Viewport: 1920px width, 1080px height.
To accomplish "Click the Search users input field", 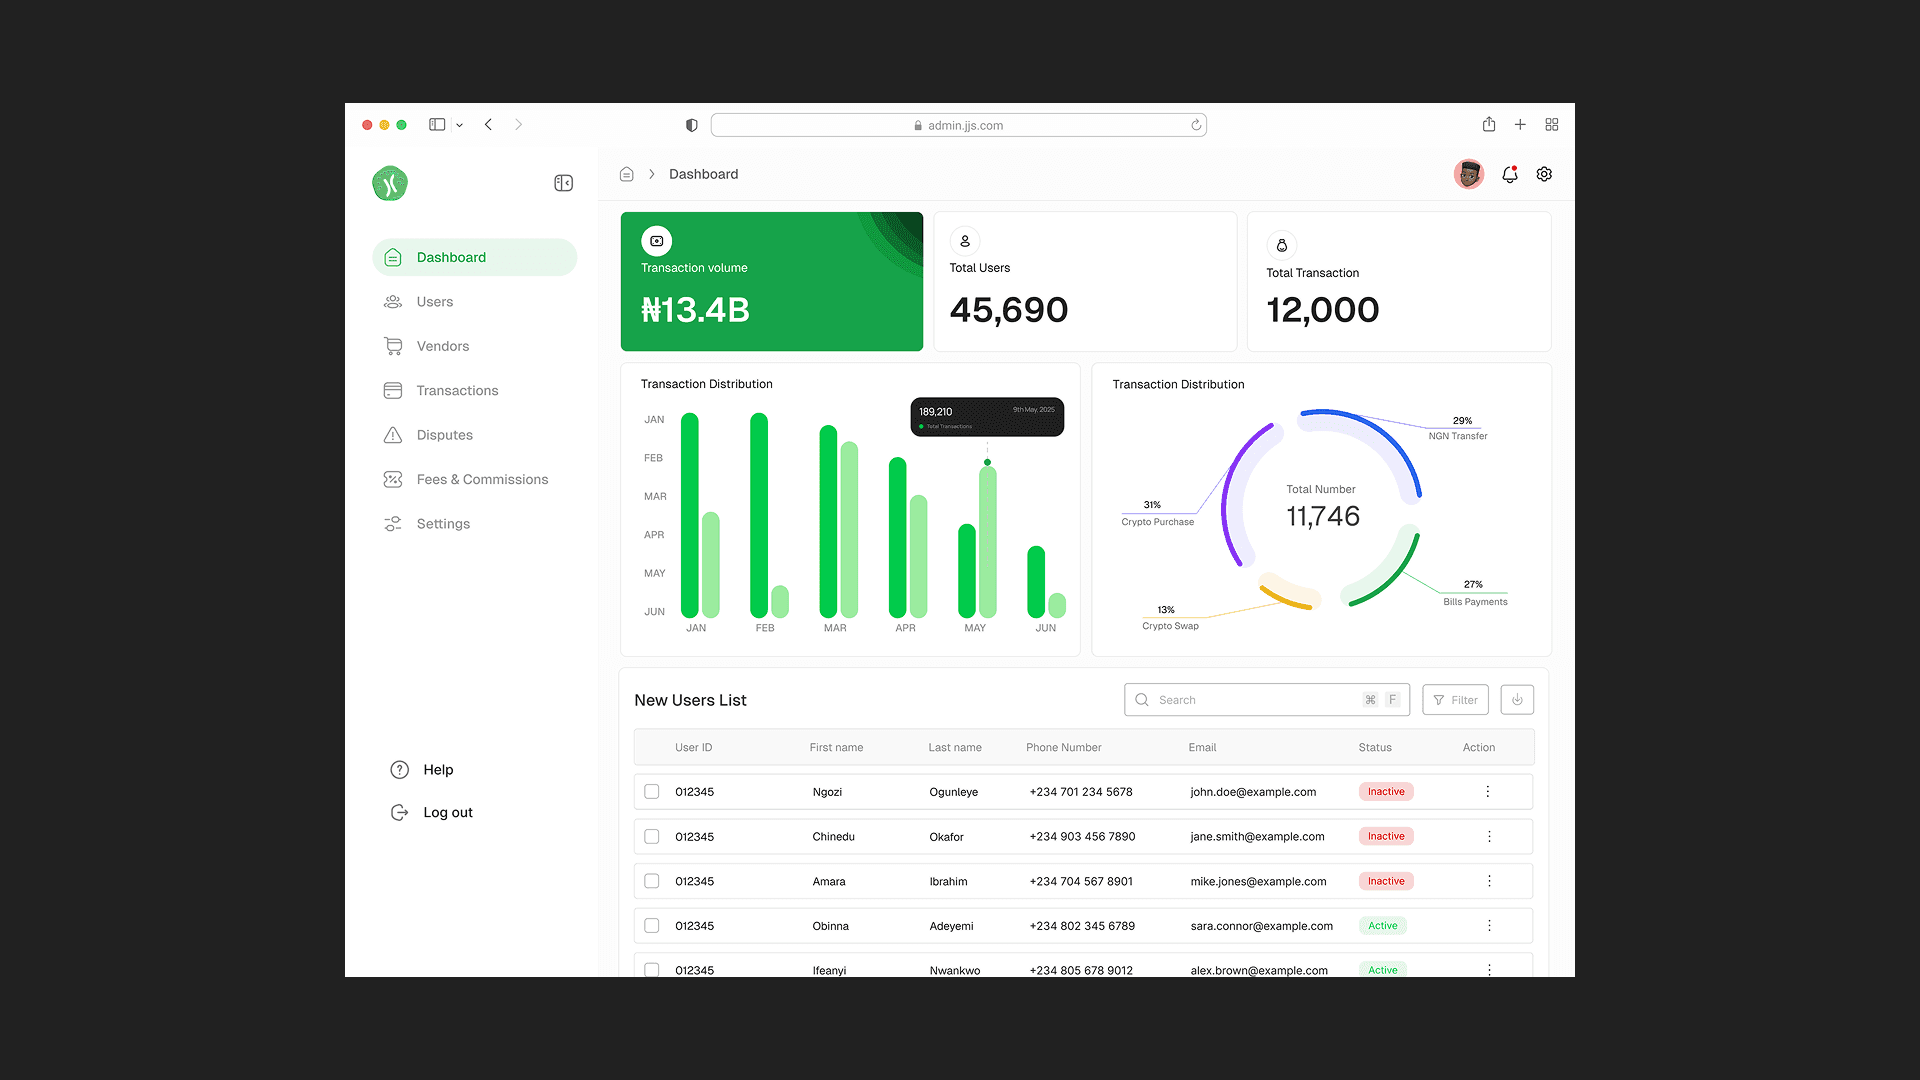I will 1255,700.
